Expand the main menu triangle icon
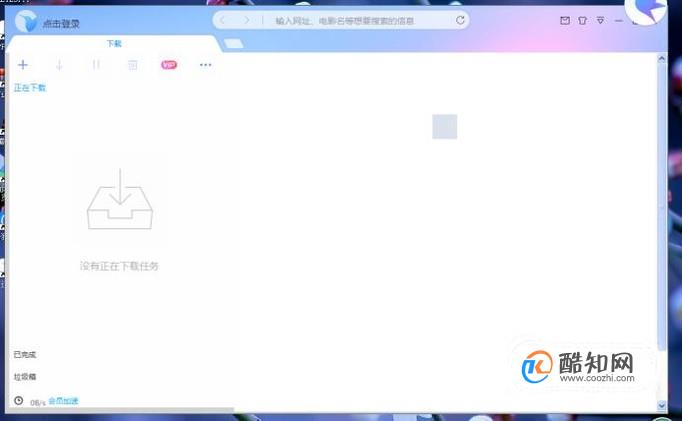682x421 pixels. pos(600,20)
